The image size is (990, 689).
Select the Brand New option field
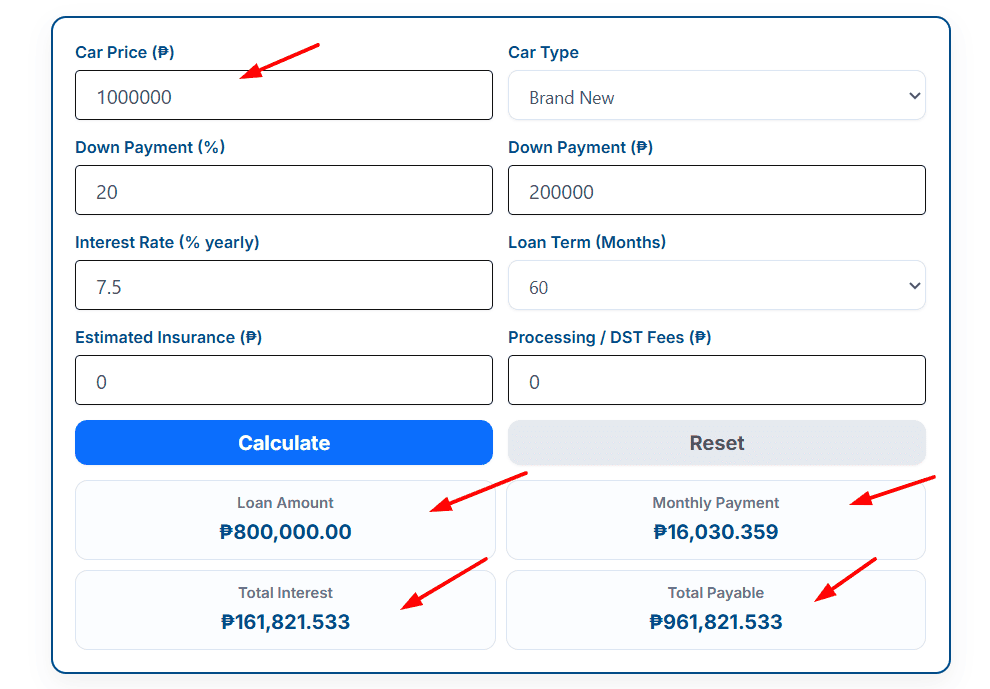(x=716, y=95)
